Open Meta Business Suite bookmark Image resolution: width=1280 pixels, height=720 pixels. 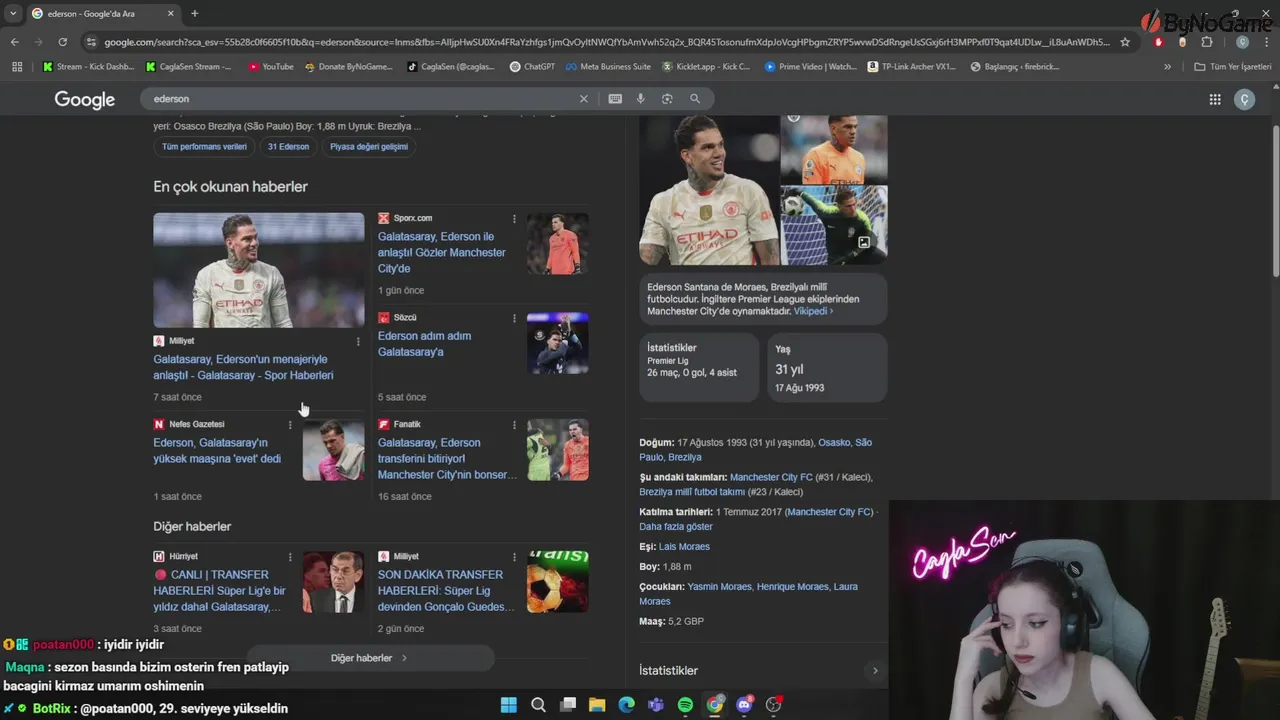608,67
